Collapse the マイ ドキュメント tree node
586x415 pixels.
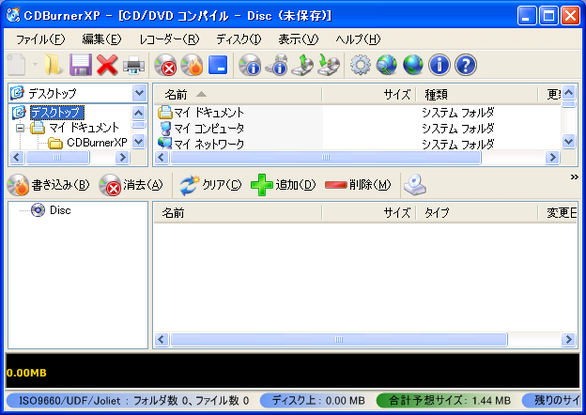tap(20, 128)
